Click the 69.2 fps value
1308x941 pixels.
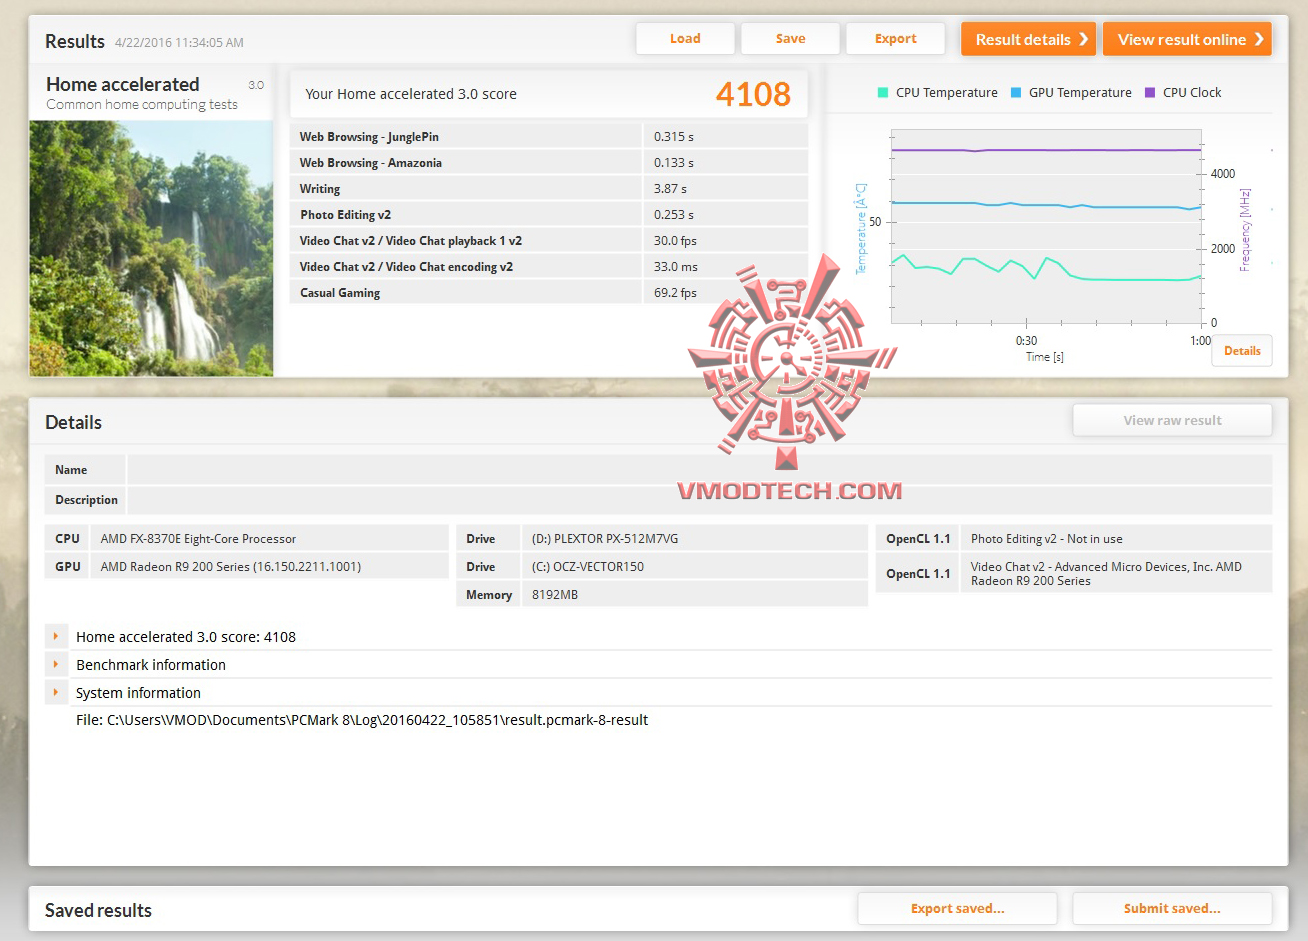coord(675,293)
